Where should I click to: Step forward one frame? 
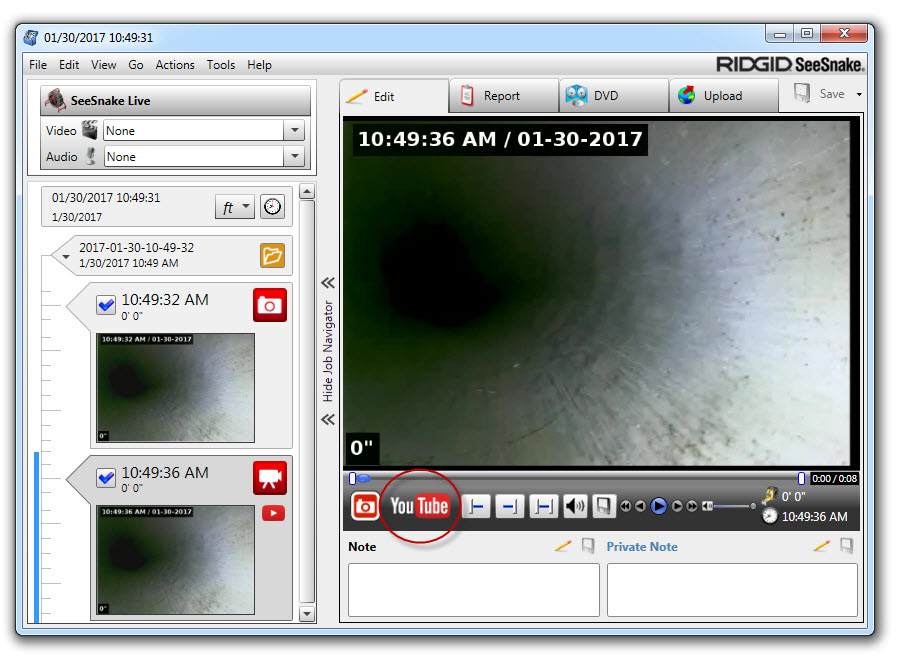pyautogui.click(x=677, y=507)
